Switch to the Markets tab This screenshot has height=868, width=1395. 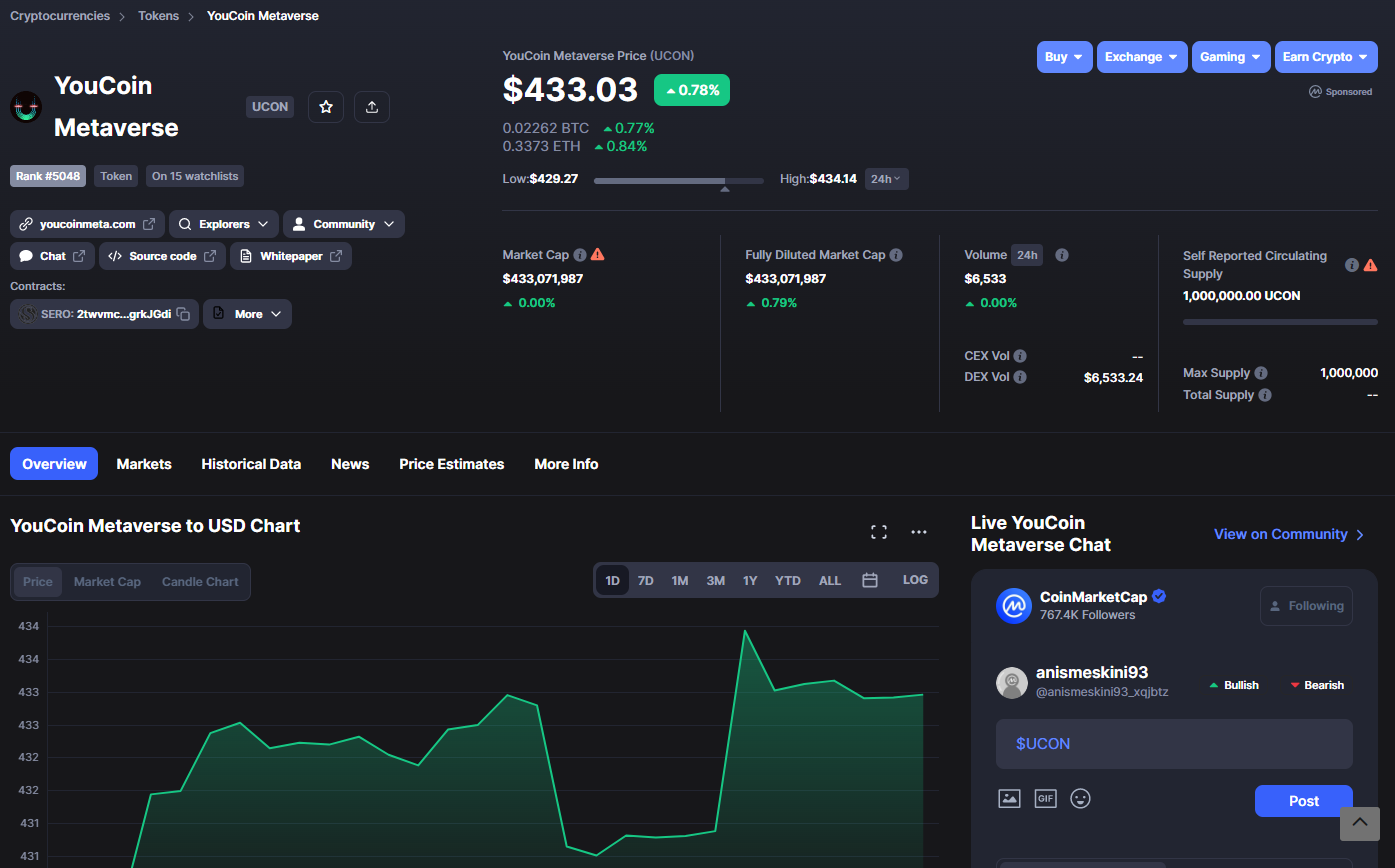[144, 464]
